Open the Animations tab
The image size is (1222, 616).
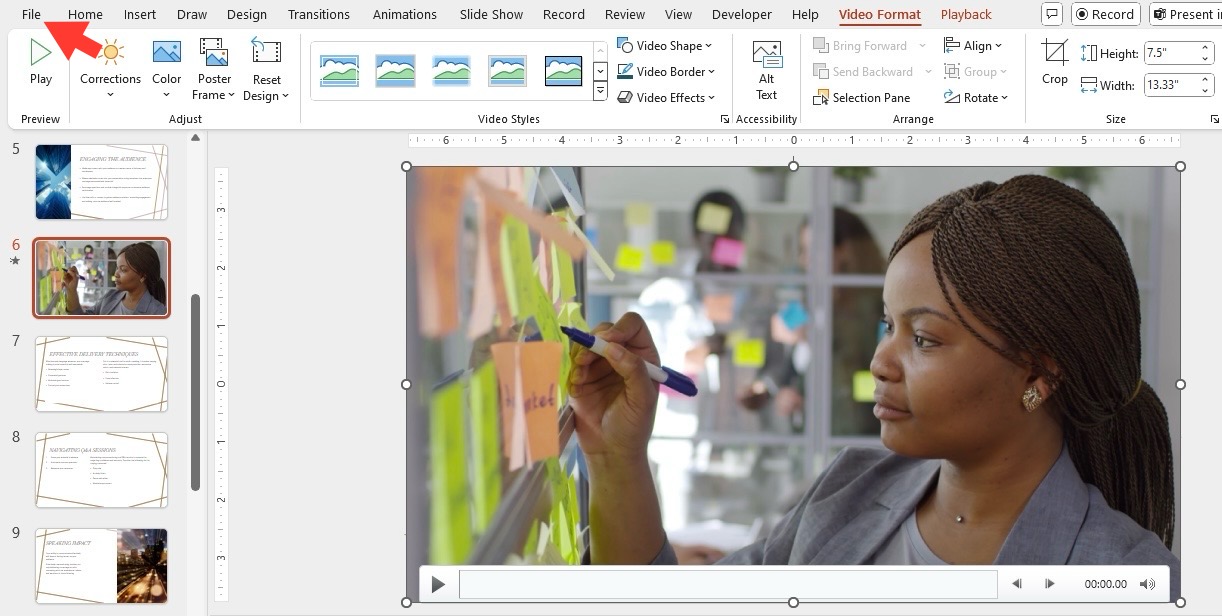click(x=405, y=14)
